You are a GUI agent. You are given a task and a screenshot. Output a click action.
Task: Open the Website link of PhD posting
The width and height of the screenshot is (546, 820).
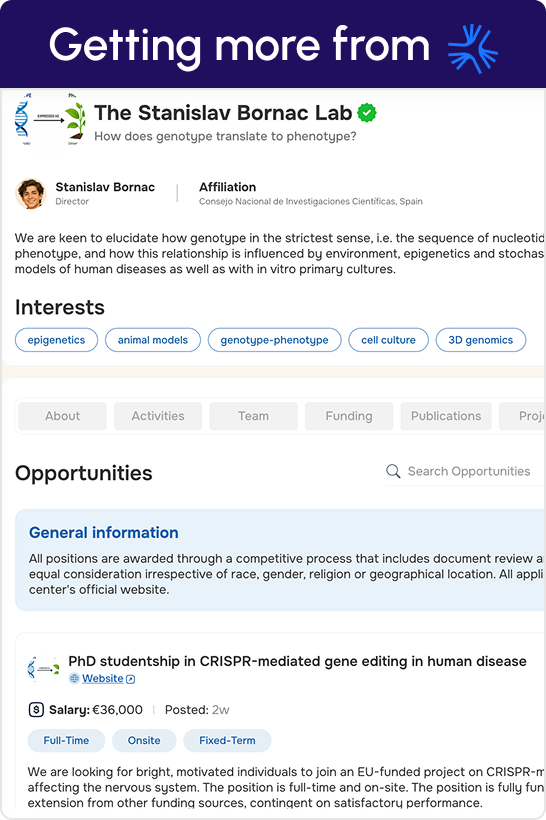(103, 678)
